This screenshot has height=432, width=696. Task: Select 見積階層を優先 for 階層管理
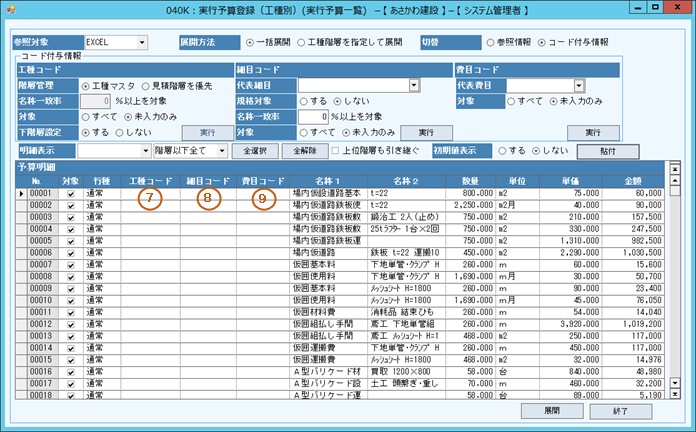144,86
